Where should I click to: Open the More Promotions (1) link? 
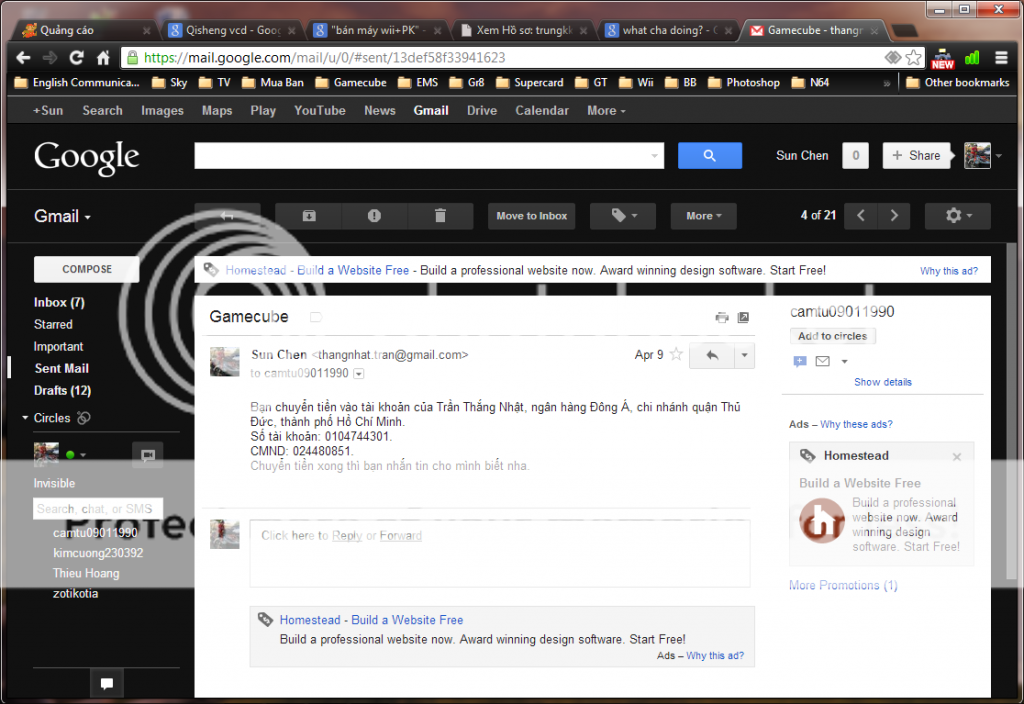(843, 585)
